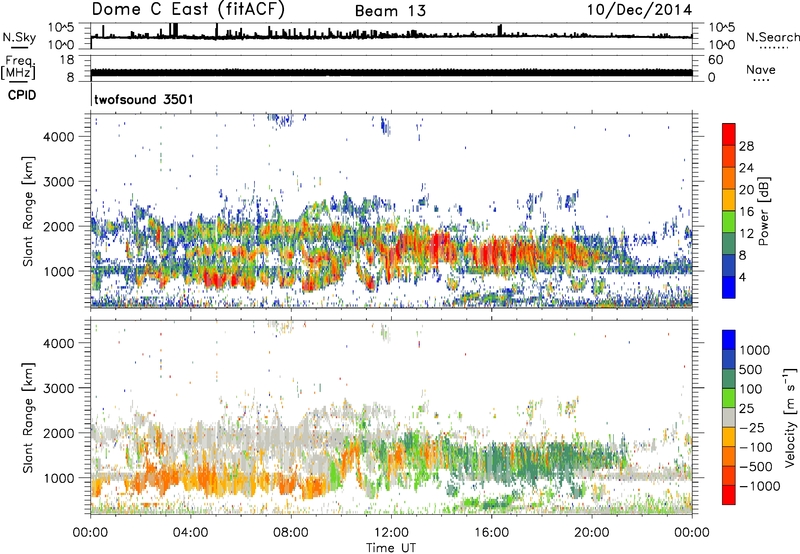Click the blue 1000 velocity swatch
The height and width of the screenshot is (554, 800).
(729, 340)
